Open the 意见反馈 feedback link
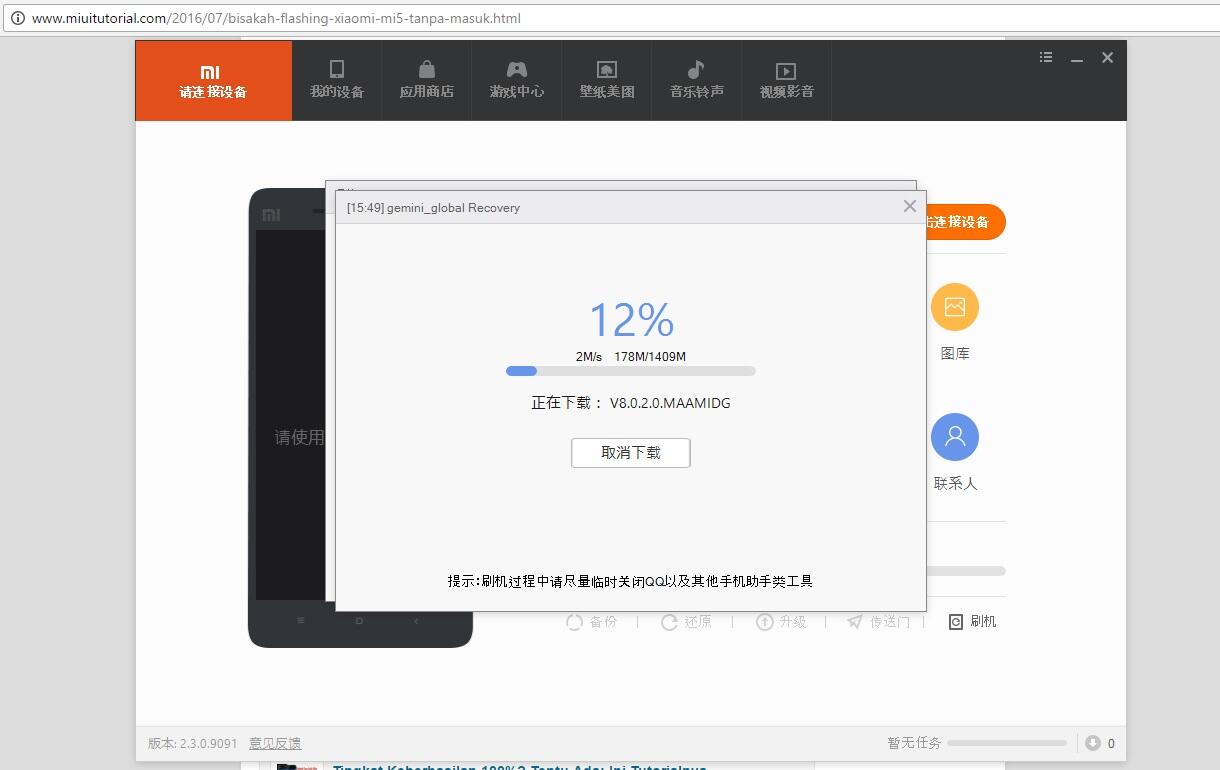 click(275, 743)
